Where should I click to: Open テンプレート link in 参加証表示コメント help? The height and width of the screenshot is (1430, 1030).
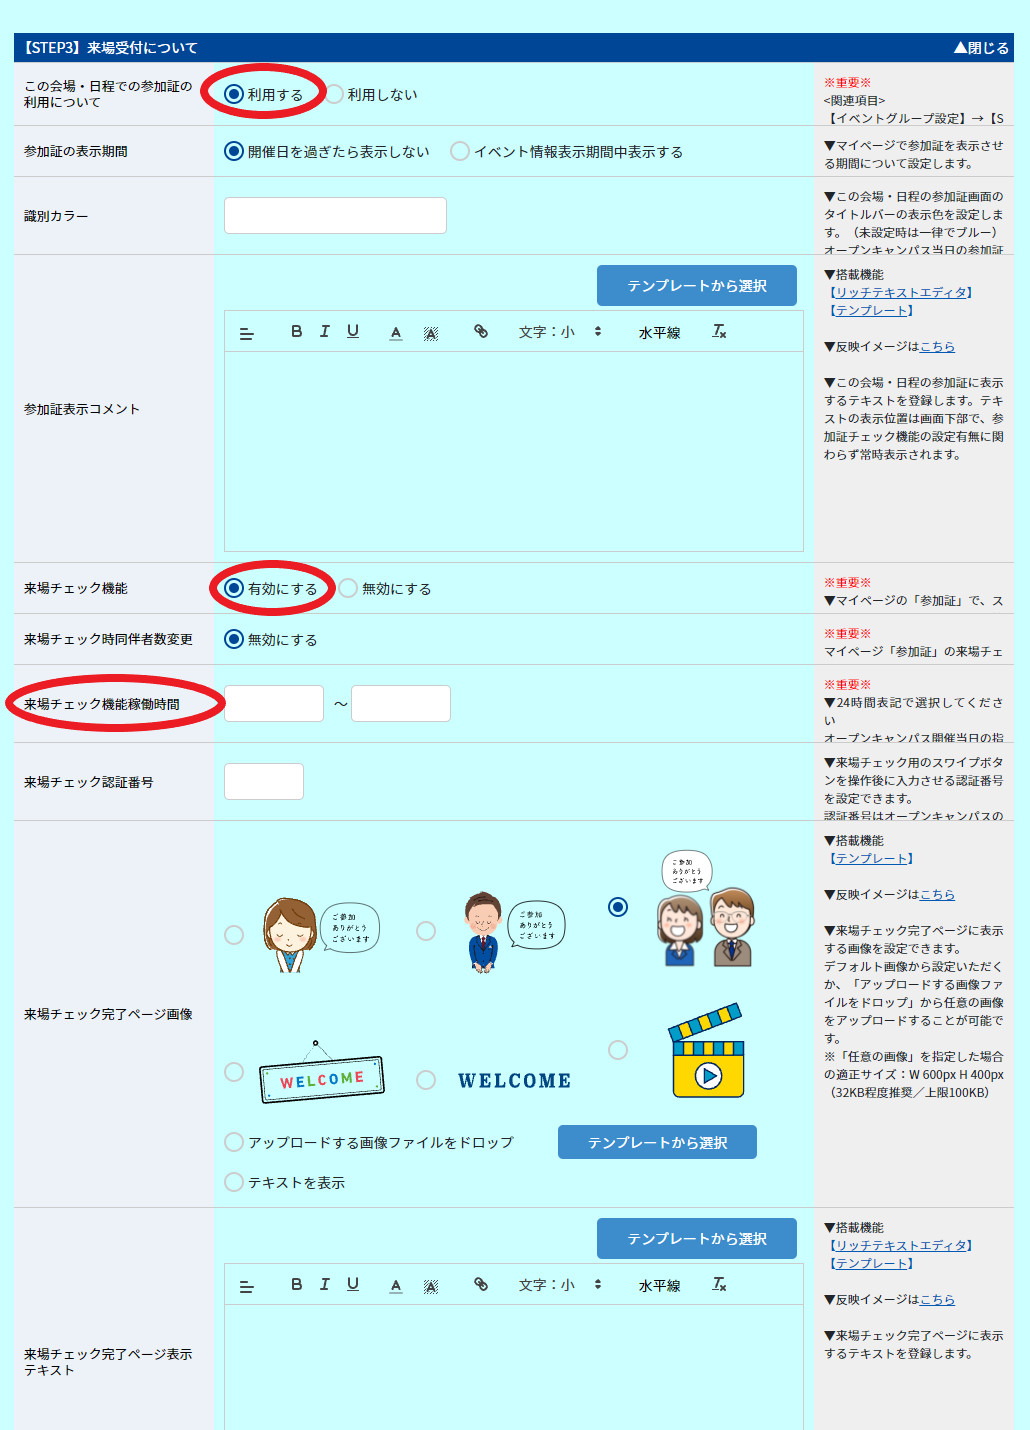[x=872, y=311]
